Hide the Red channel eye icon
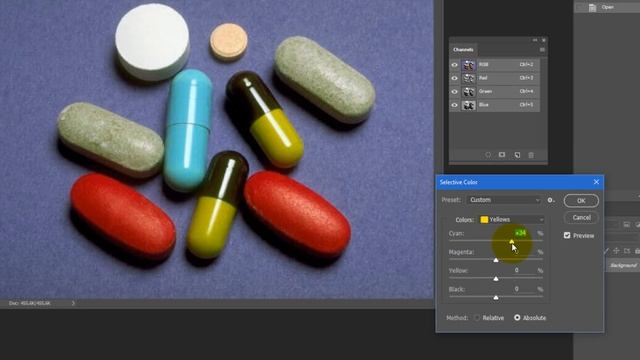The width and height of the screenshot is (640, 360). (454, 78)
